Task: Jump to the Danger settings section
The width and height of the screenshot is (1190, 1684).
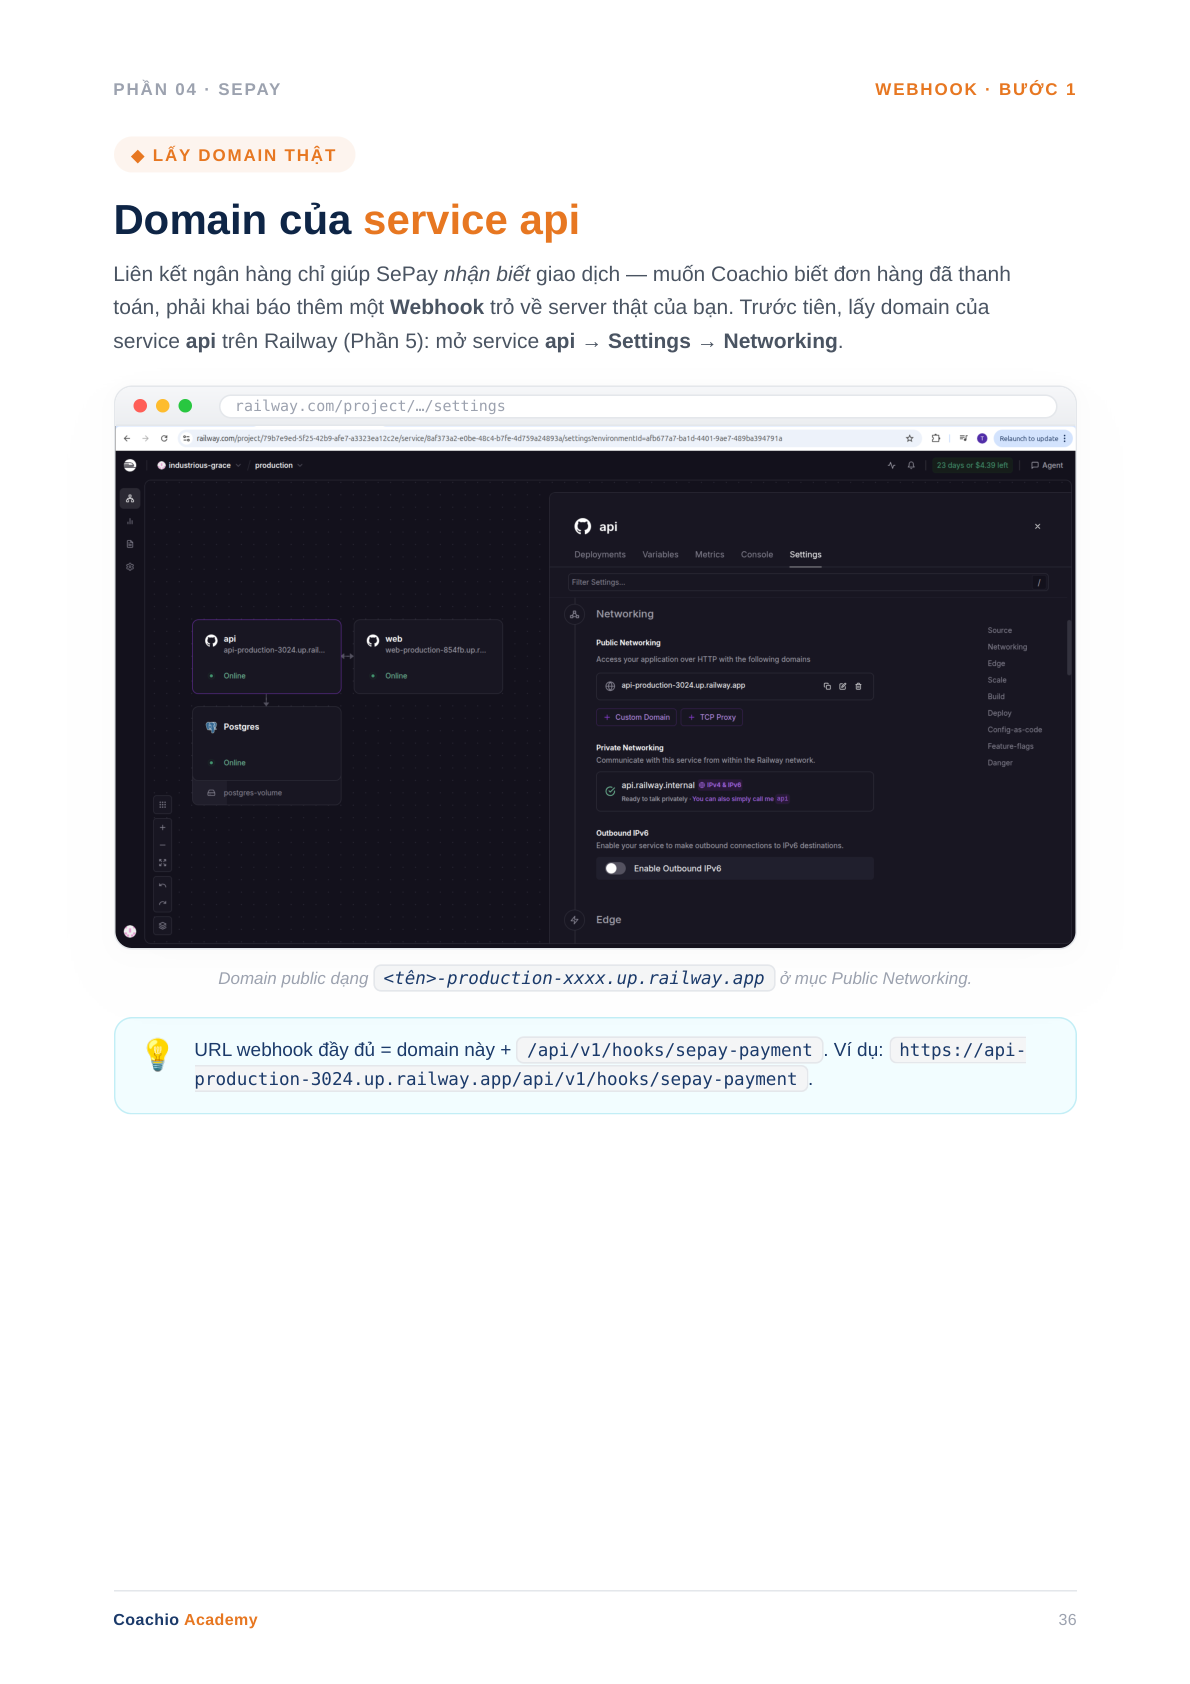Action: (1000, 763)
